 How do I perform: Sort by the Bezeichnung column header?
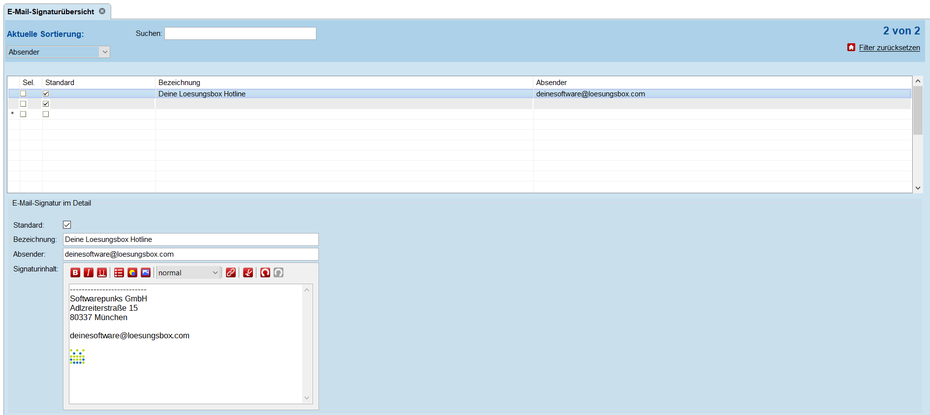tap(344, 82)
